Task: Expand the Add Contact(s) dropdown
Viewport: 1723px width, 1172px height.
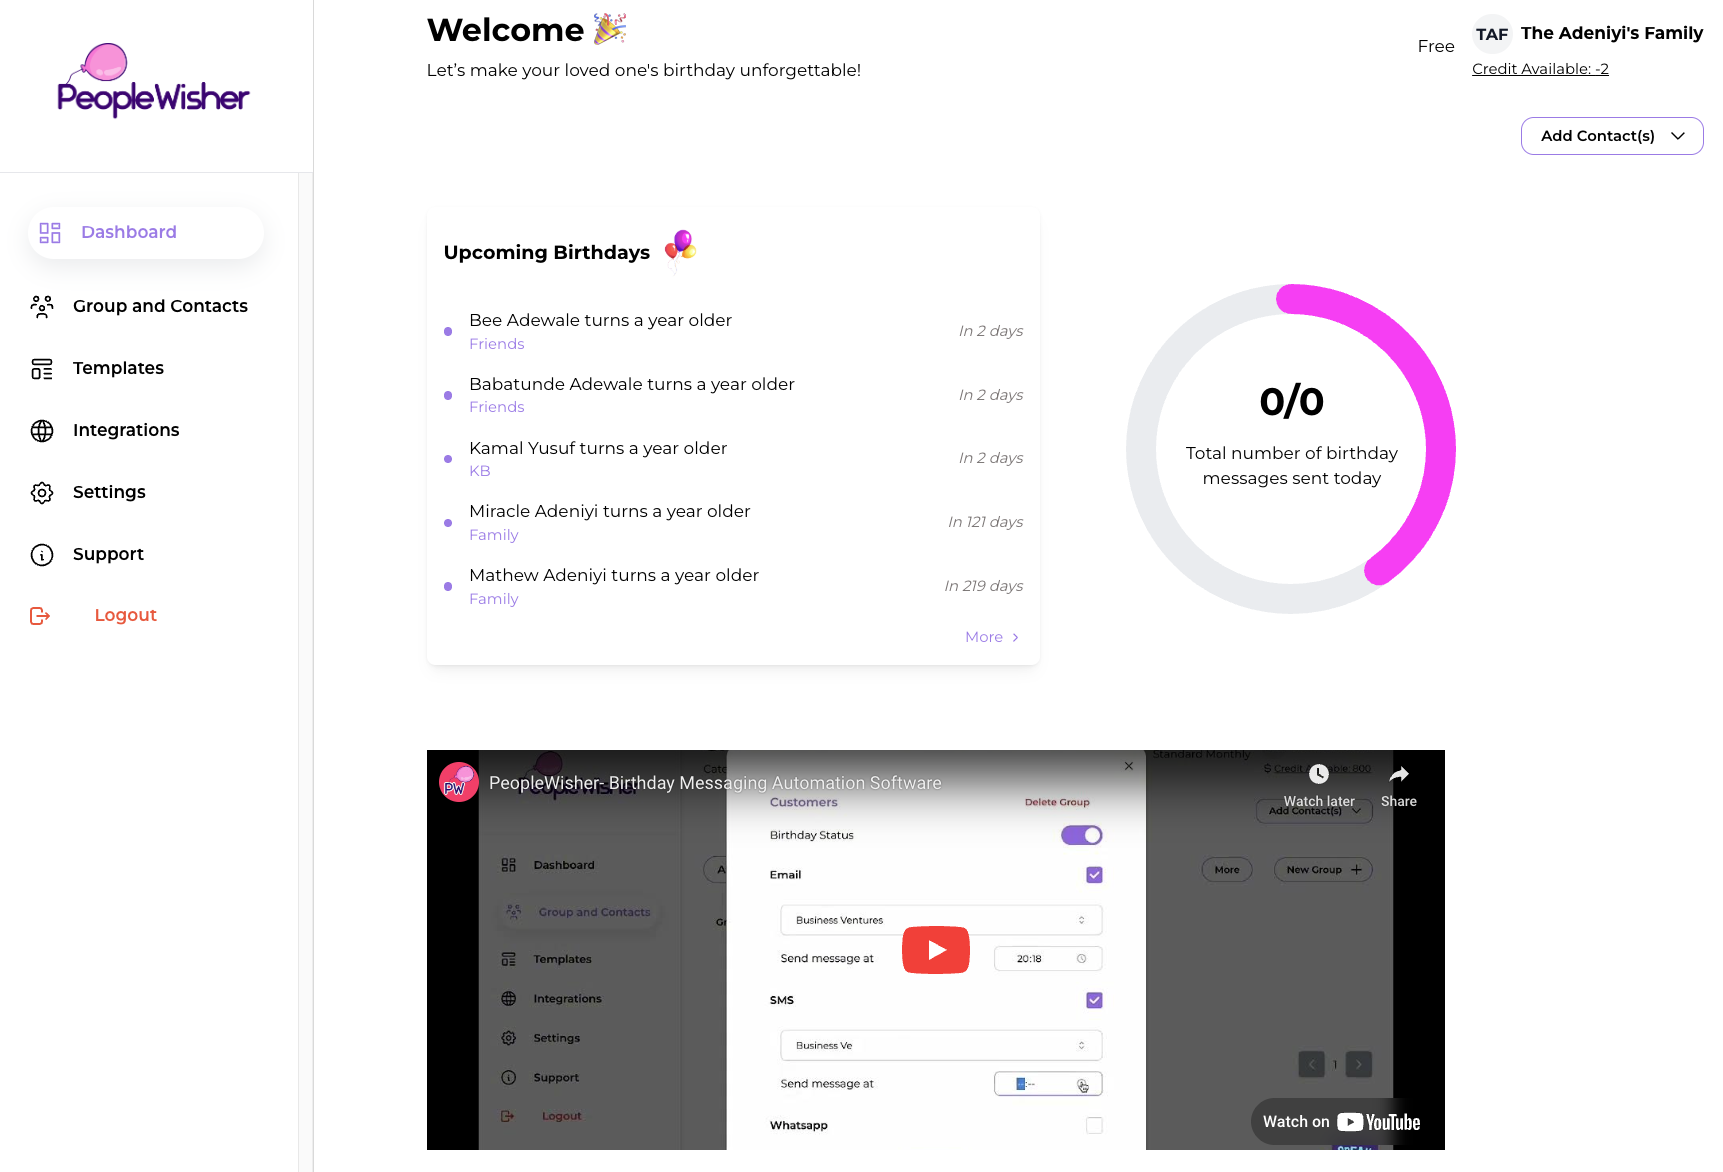Action: click(x=1612, y=136)
